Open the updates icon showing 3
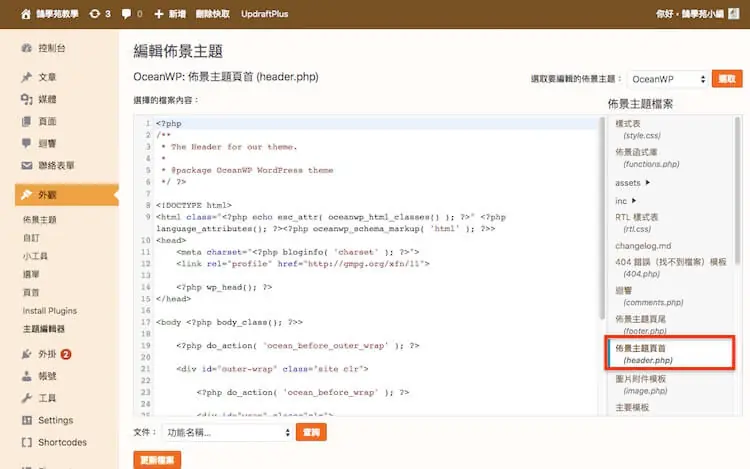The image size is (750, 469). pos(95,14)
